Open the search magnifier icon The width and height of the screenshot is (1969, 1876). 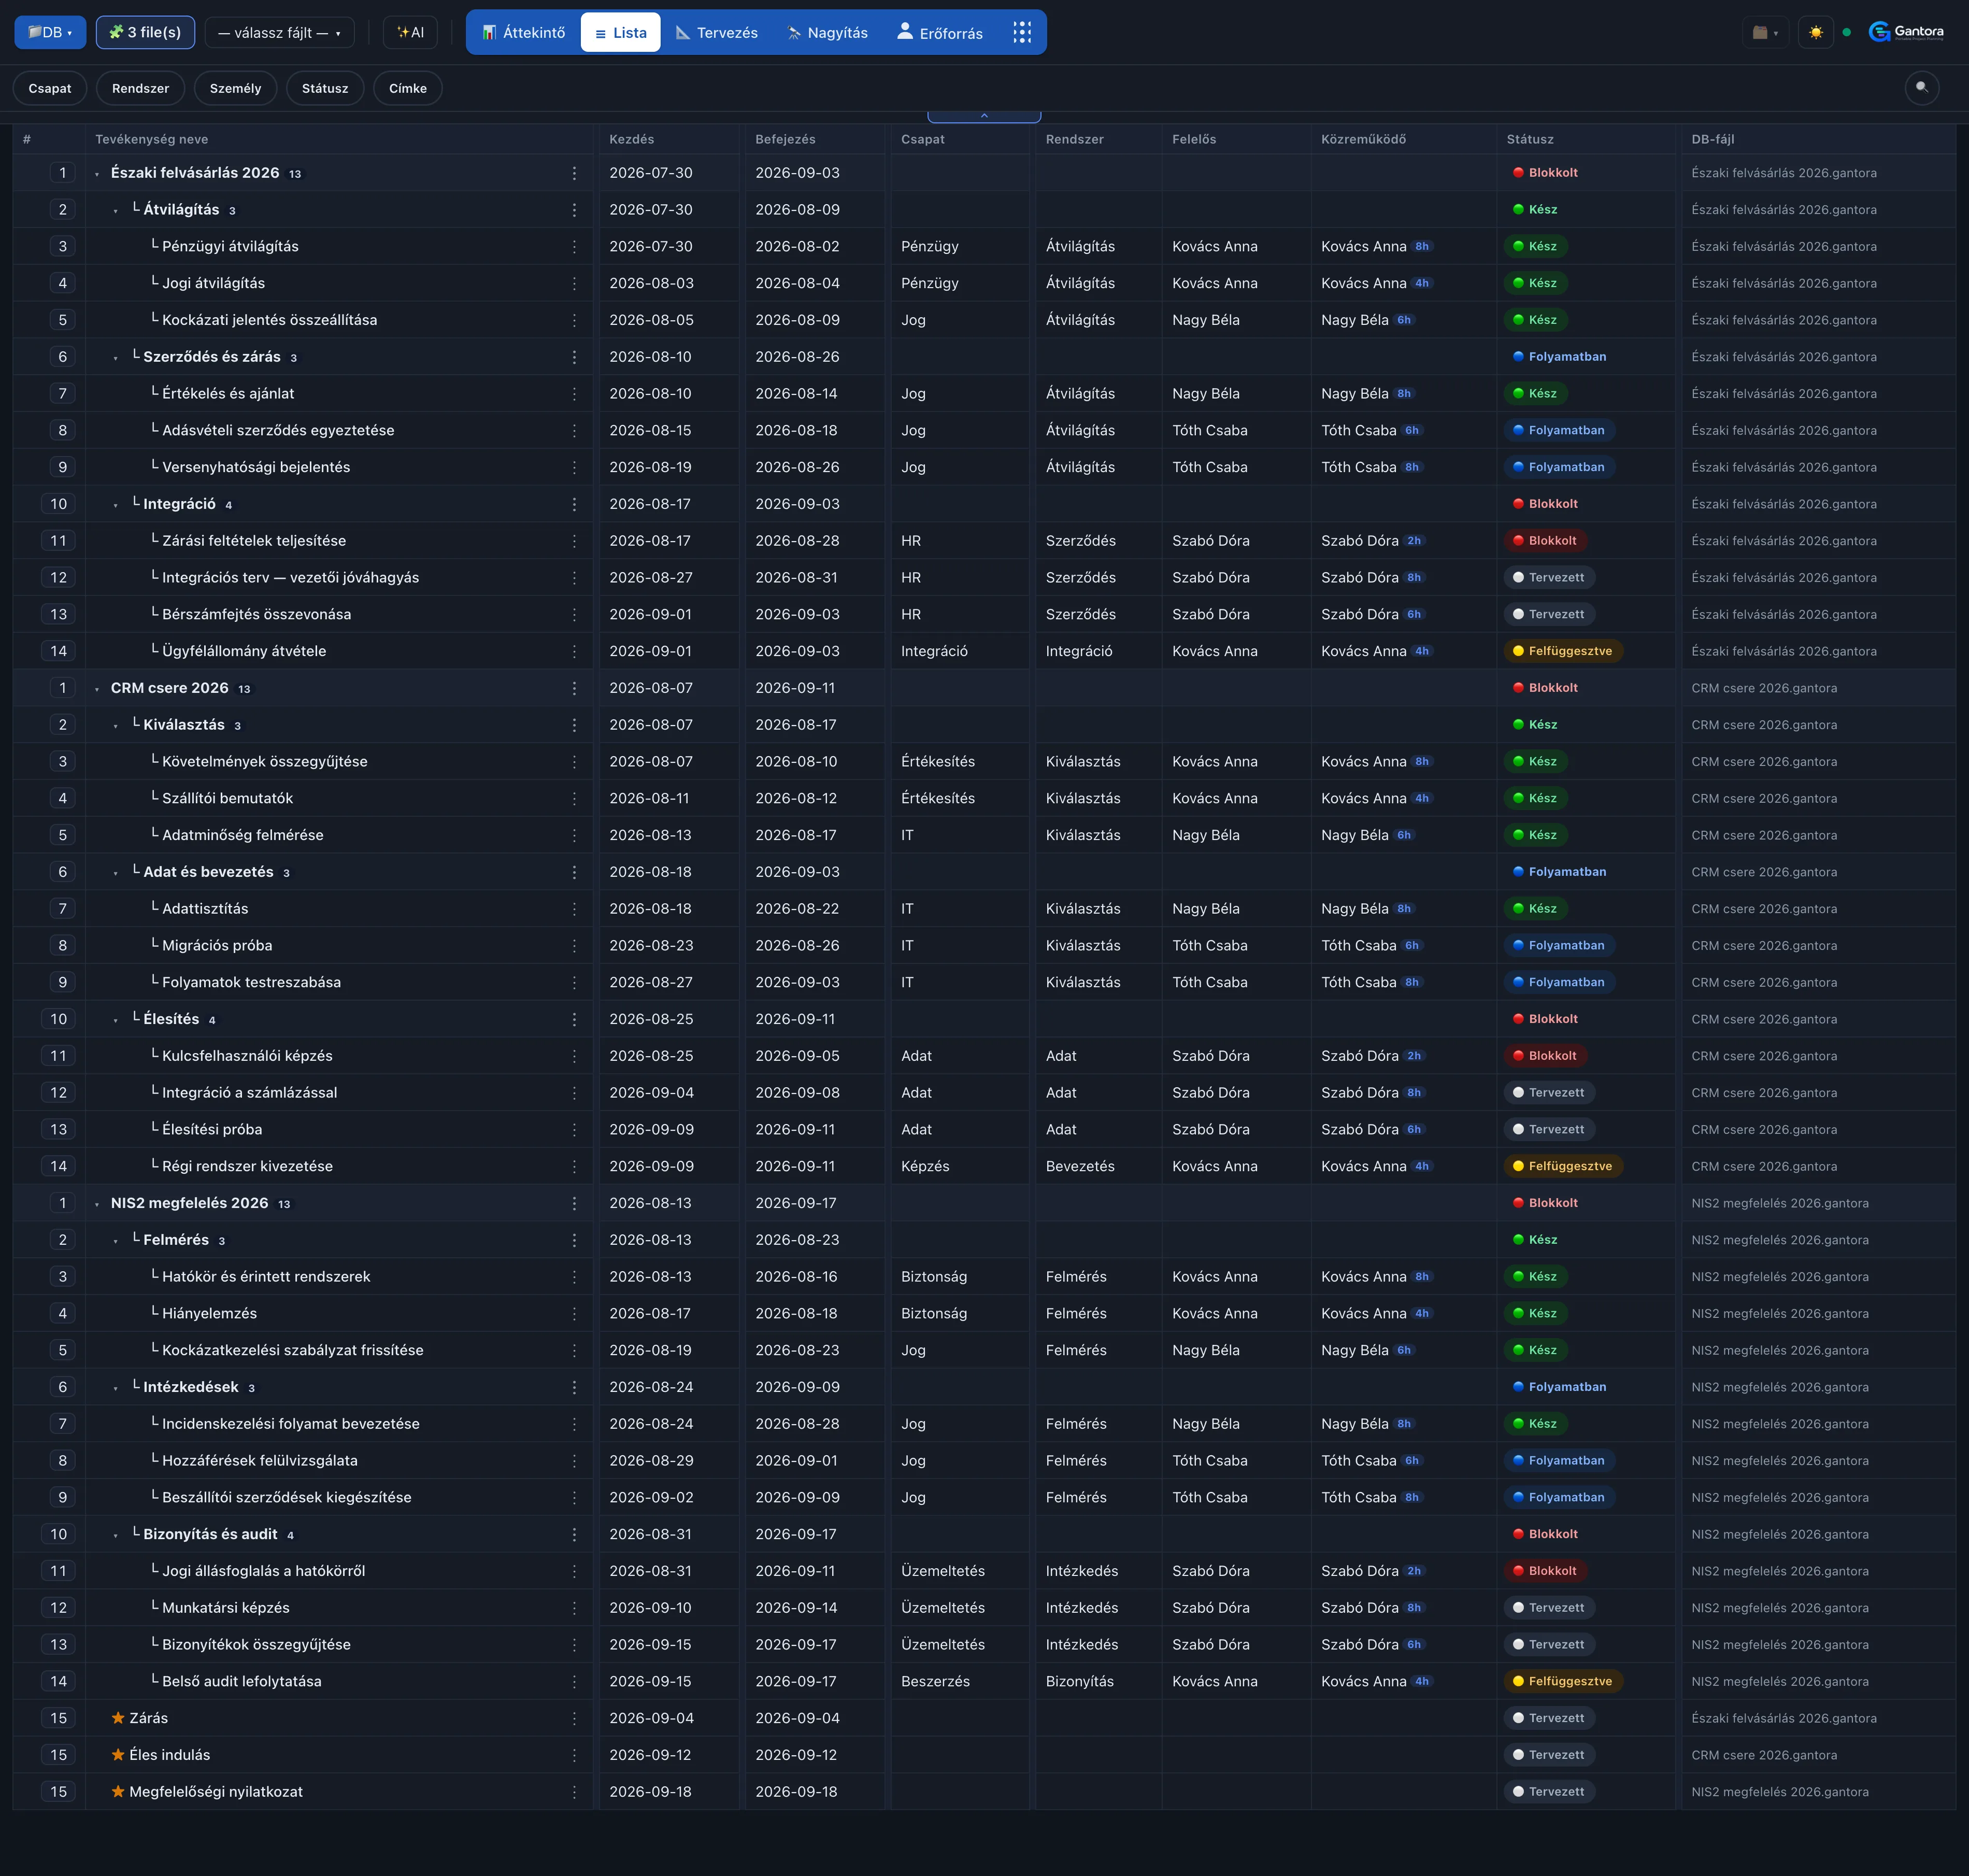(x=1921, y=88)
